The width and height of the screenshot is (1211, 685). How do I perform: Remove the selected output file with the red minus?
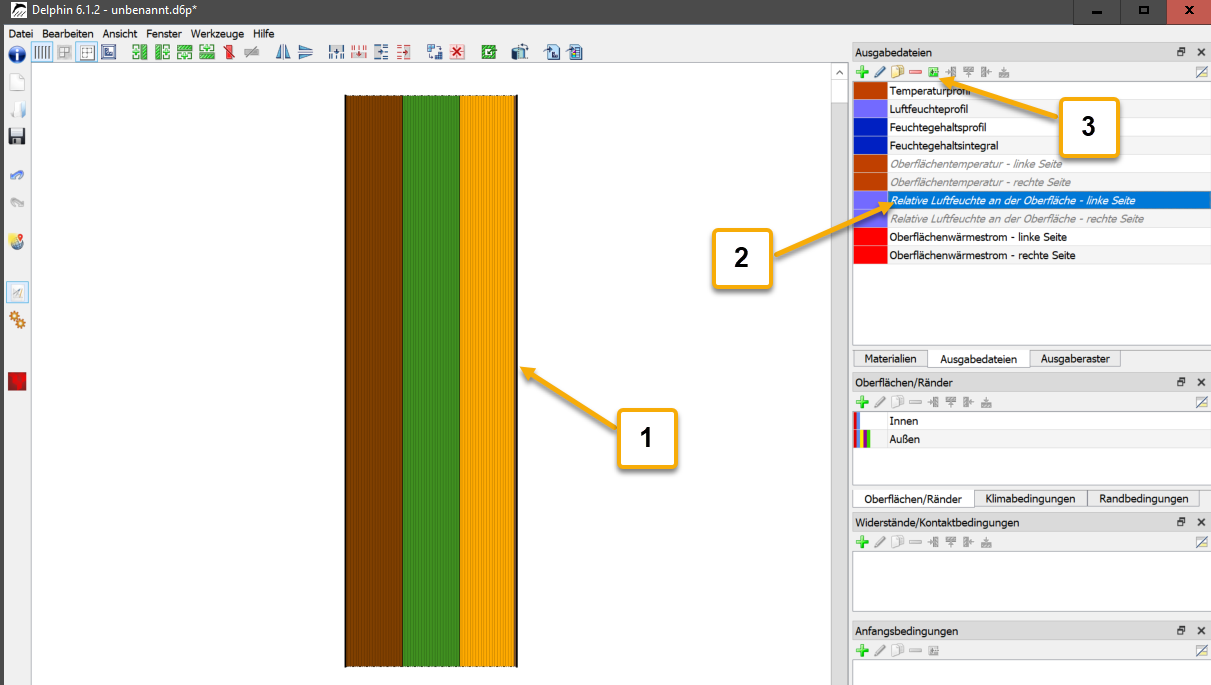click(915, 72)
